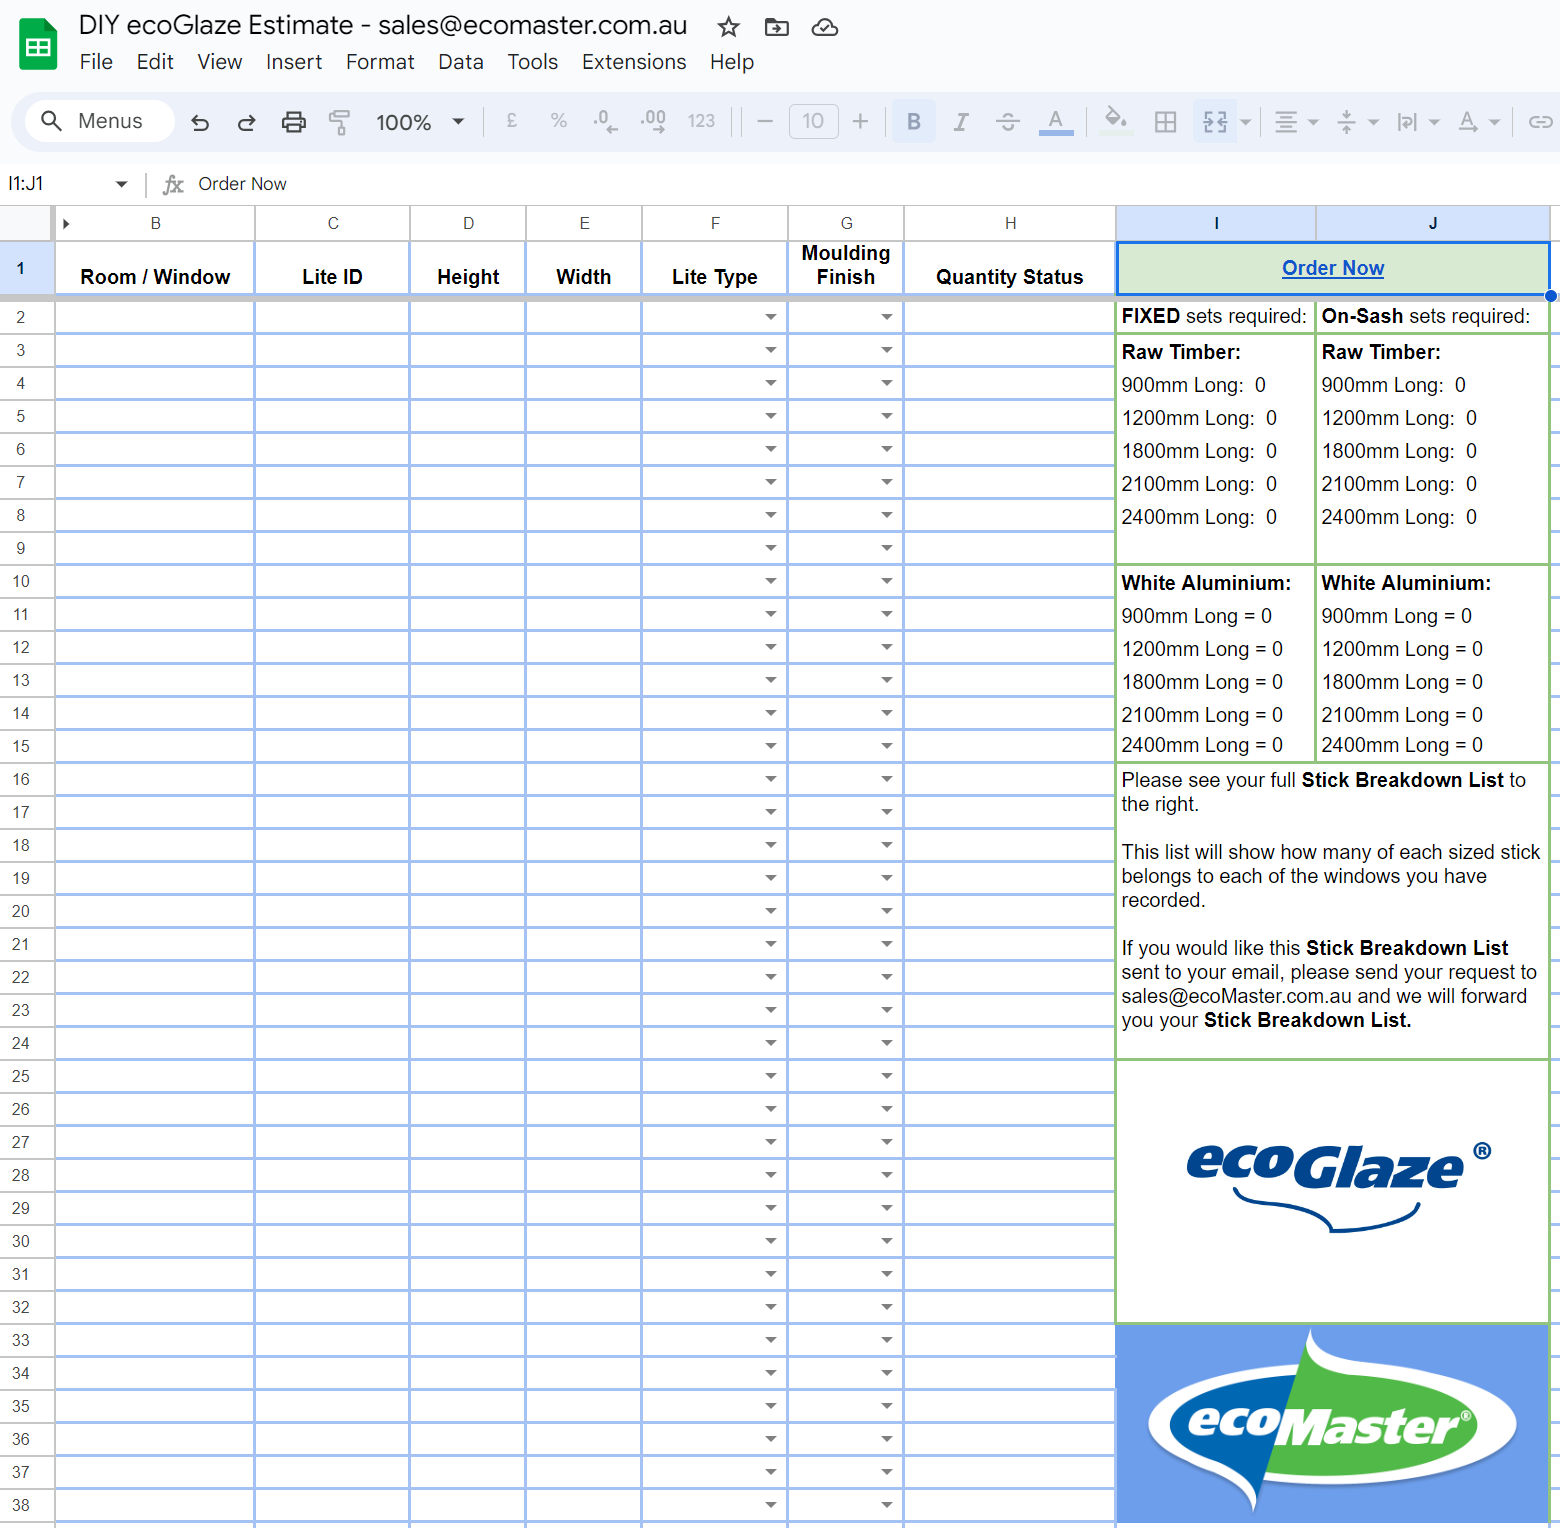Open the Insert menu
The width and height of the screenshot is (1560, 1528).
click(294, 62)
